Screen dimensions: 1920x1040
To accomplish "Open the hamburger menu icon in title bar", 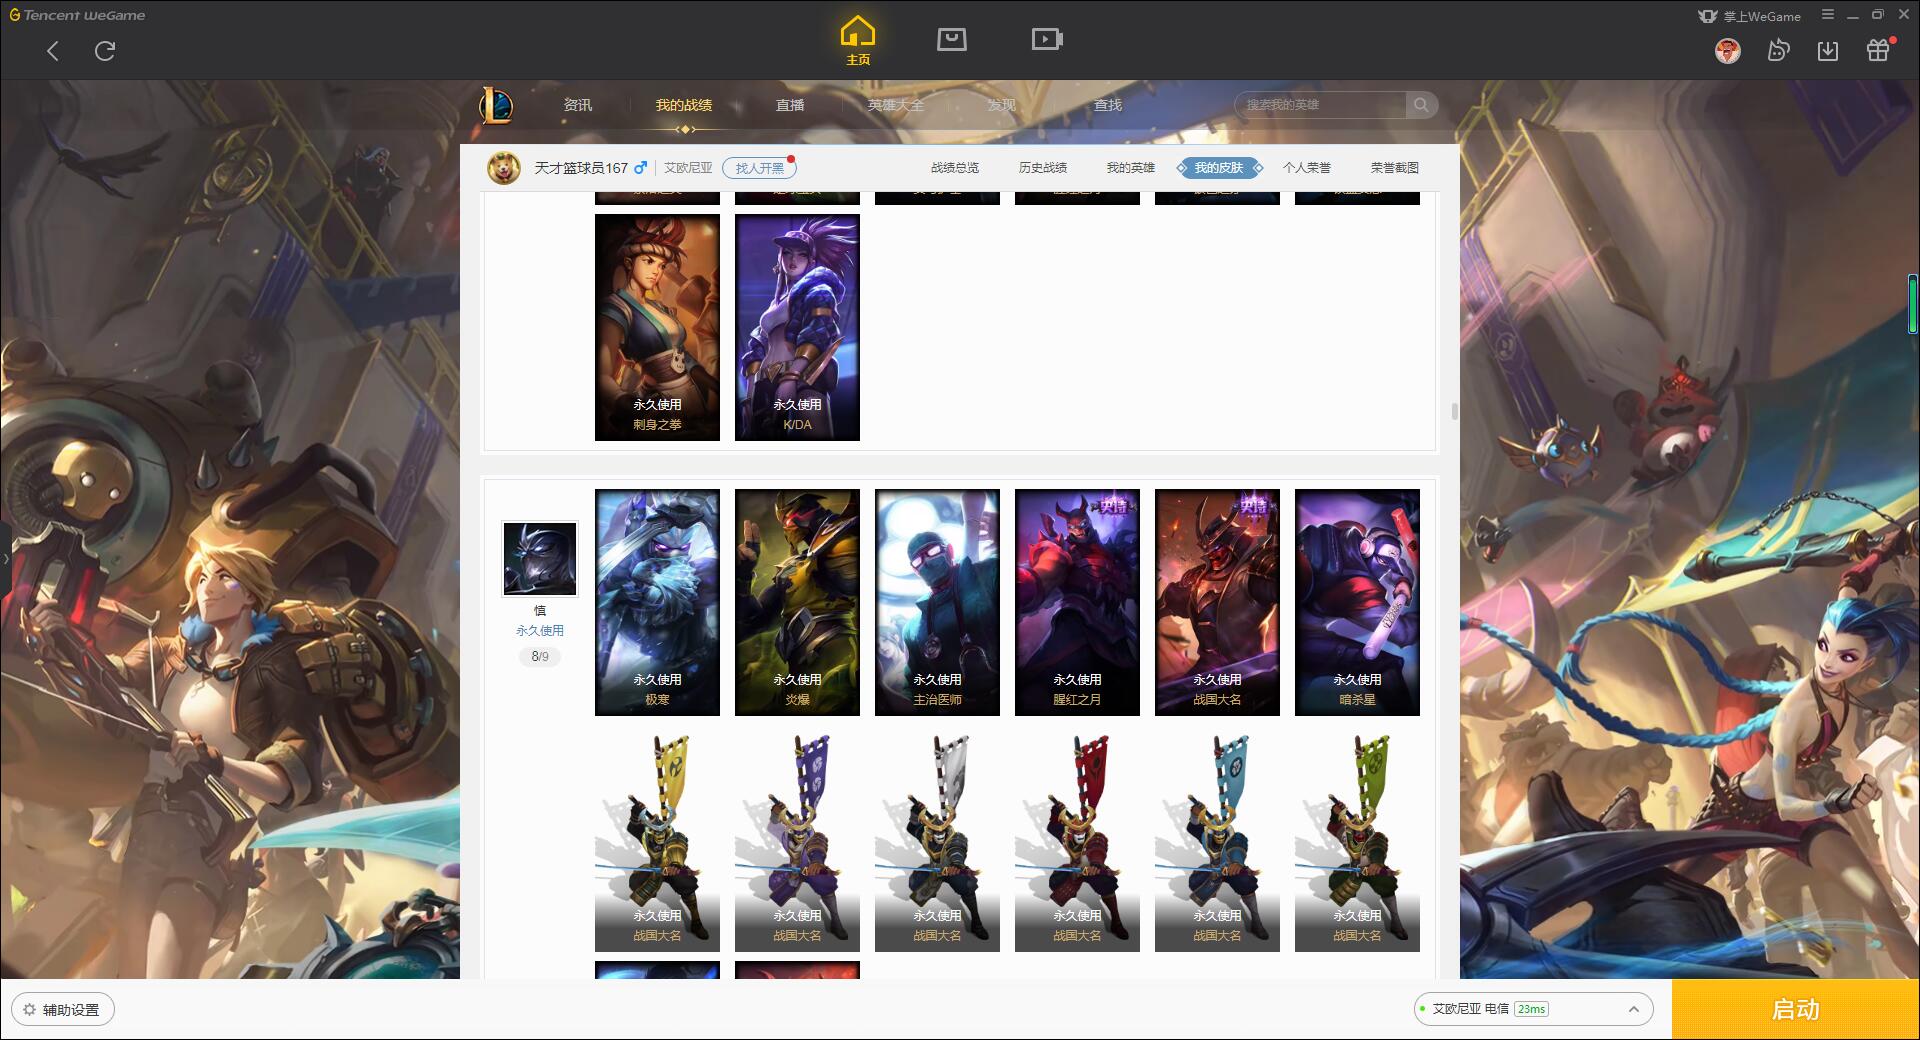I will 1828,15.
